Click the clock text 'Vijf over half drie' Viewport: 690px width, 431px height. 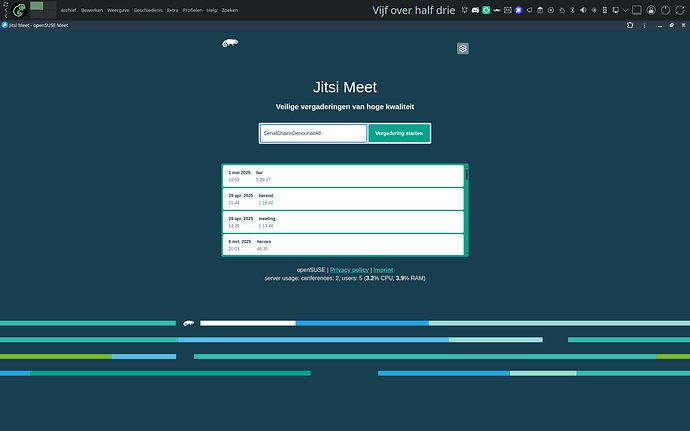coord(414,10)
